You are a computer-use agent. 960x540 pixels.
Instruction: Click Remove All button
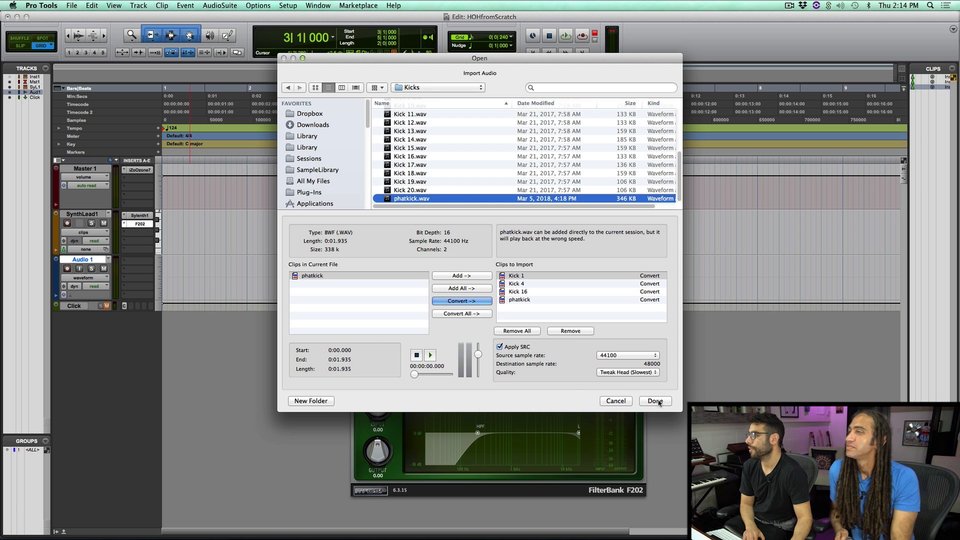tap(517, 331)
